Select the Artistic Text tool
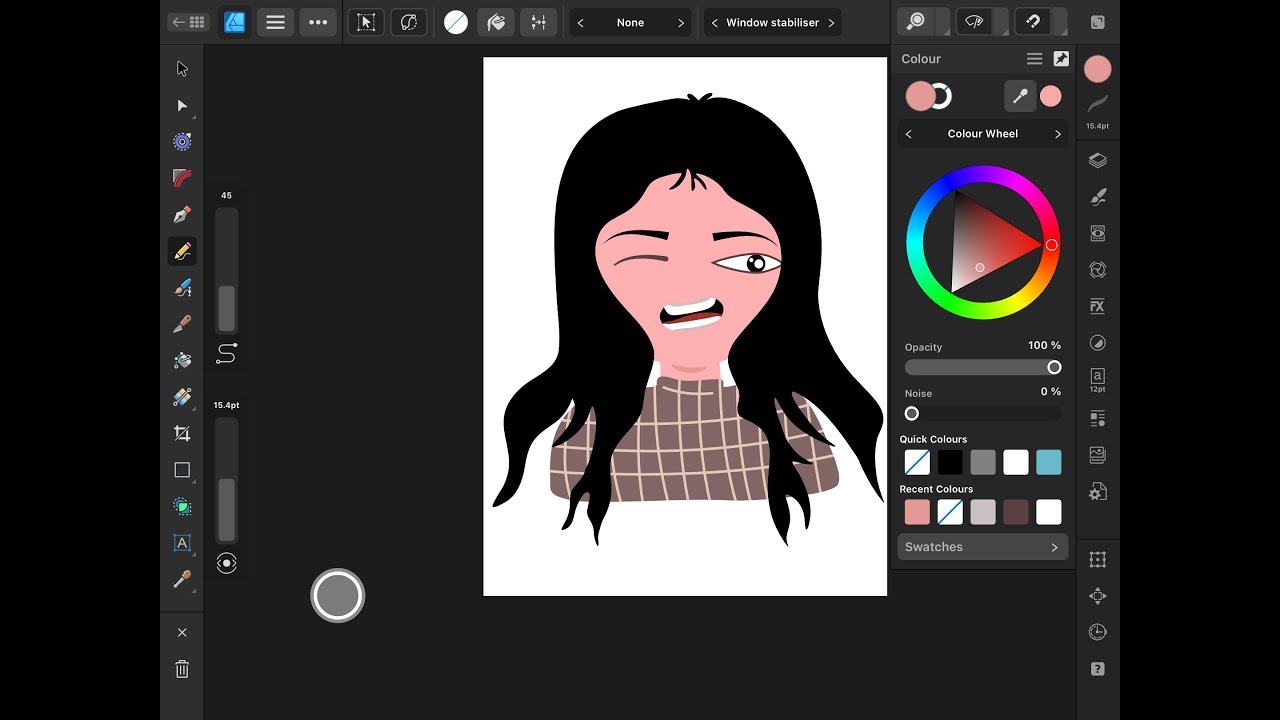This screenshot has width=1280, height=720. coord(182,543)
